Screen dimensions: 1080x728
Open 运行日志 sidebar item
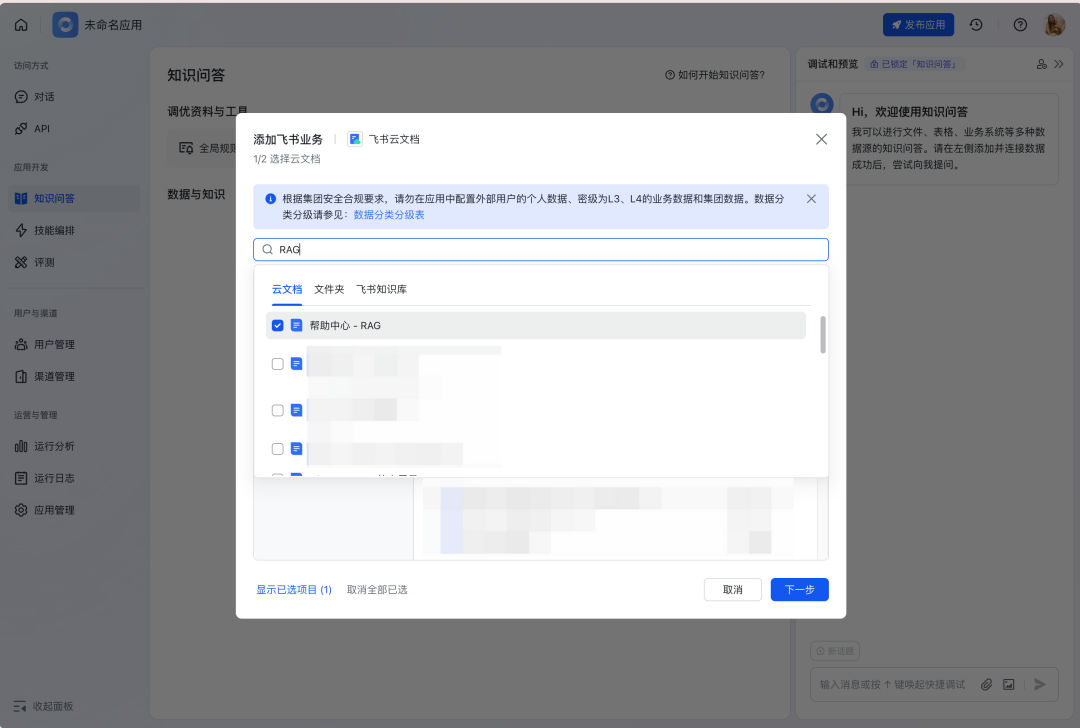tap(74, 478)
